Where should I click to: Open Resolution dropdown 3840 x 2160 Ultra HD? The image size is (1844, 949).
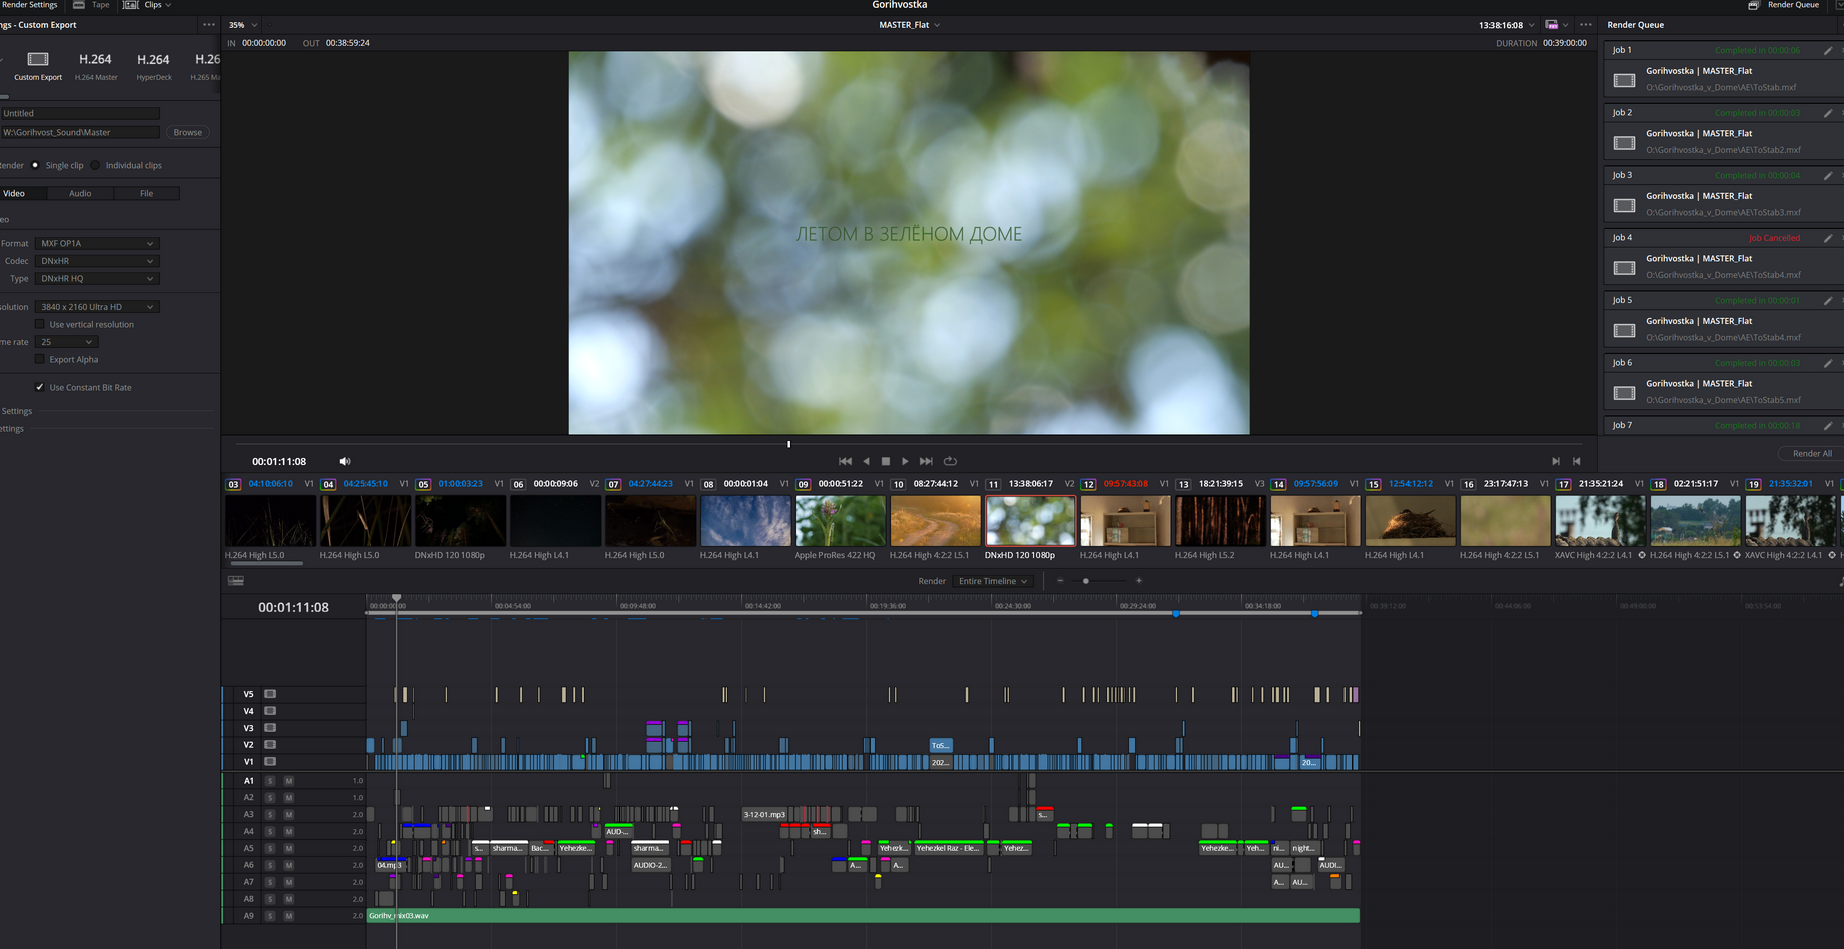point(96,307)
